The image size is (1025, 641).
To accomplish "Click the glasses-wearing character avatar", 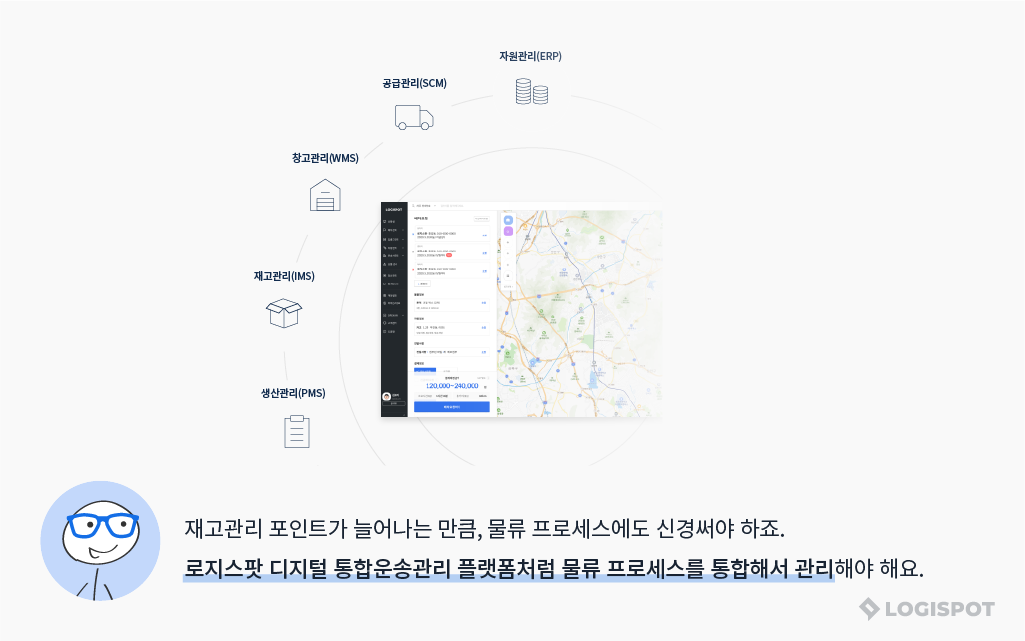I will [100, 541].
